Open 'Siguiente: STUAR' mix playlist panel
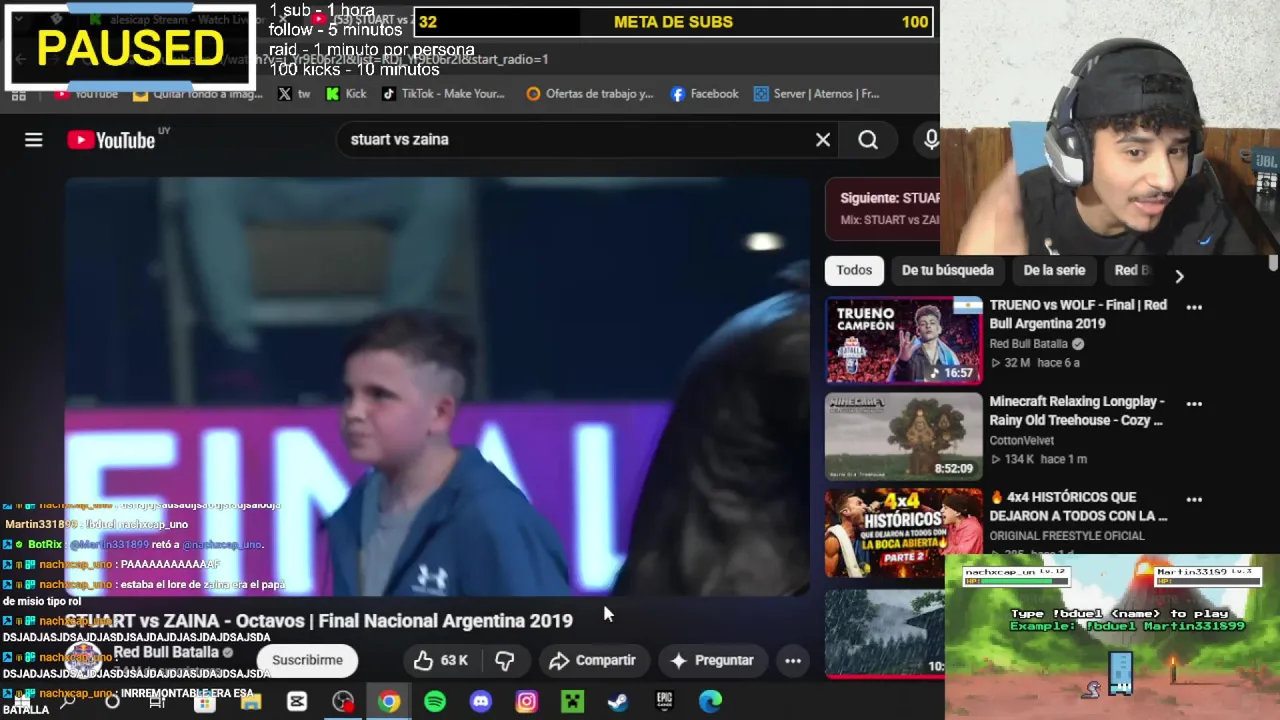The width and height of the screenshot is (1280, 720). 883,208
